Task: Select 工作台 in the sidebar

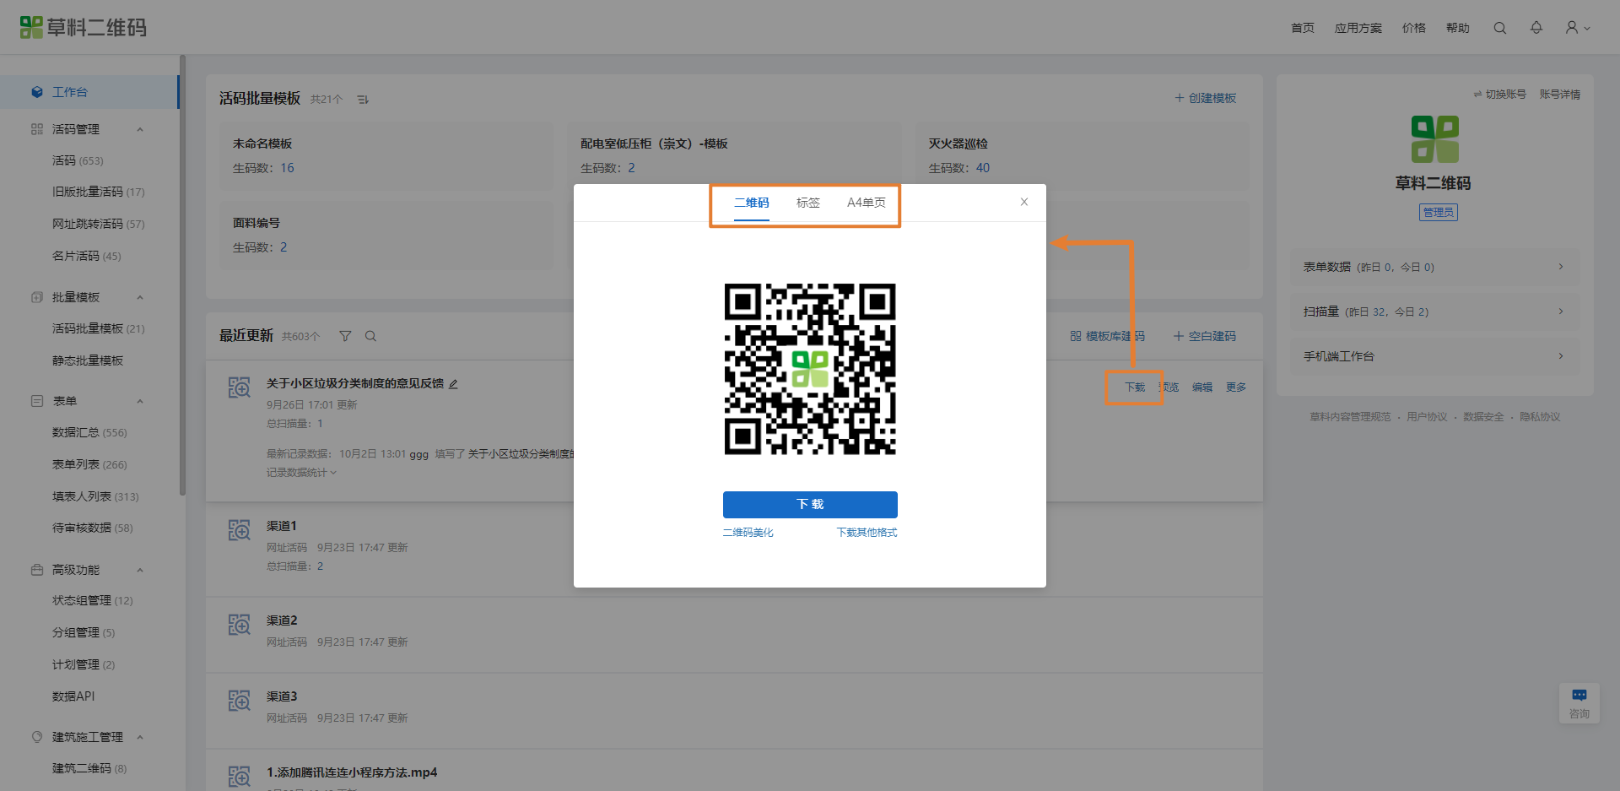Action: coord(89,92)
